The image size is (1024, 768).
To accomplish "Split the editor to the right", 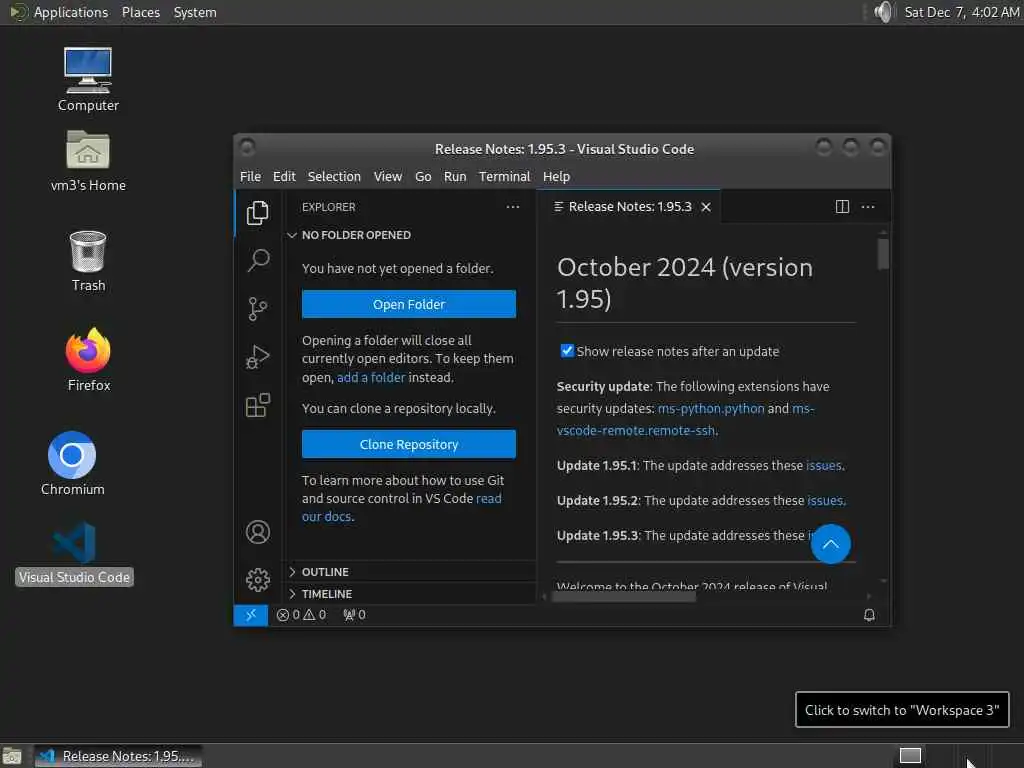I will click(842, 206).
